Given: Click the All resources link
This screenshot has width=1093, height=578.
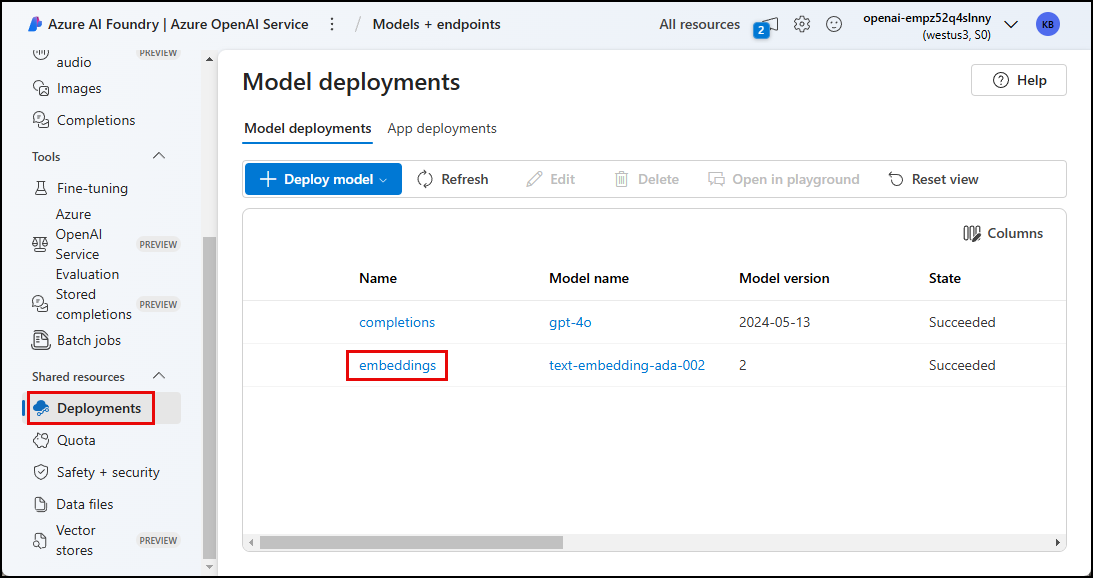Looking at the screenshot, I should 699,24.
